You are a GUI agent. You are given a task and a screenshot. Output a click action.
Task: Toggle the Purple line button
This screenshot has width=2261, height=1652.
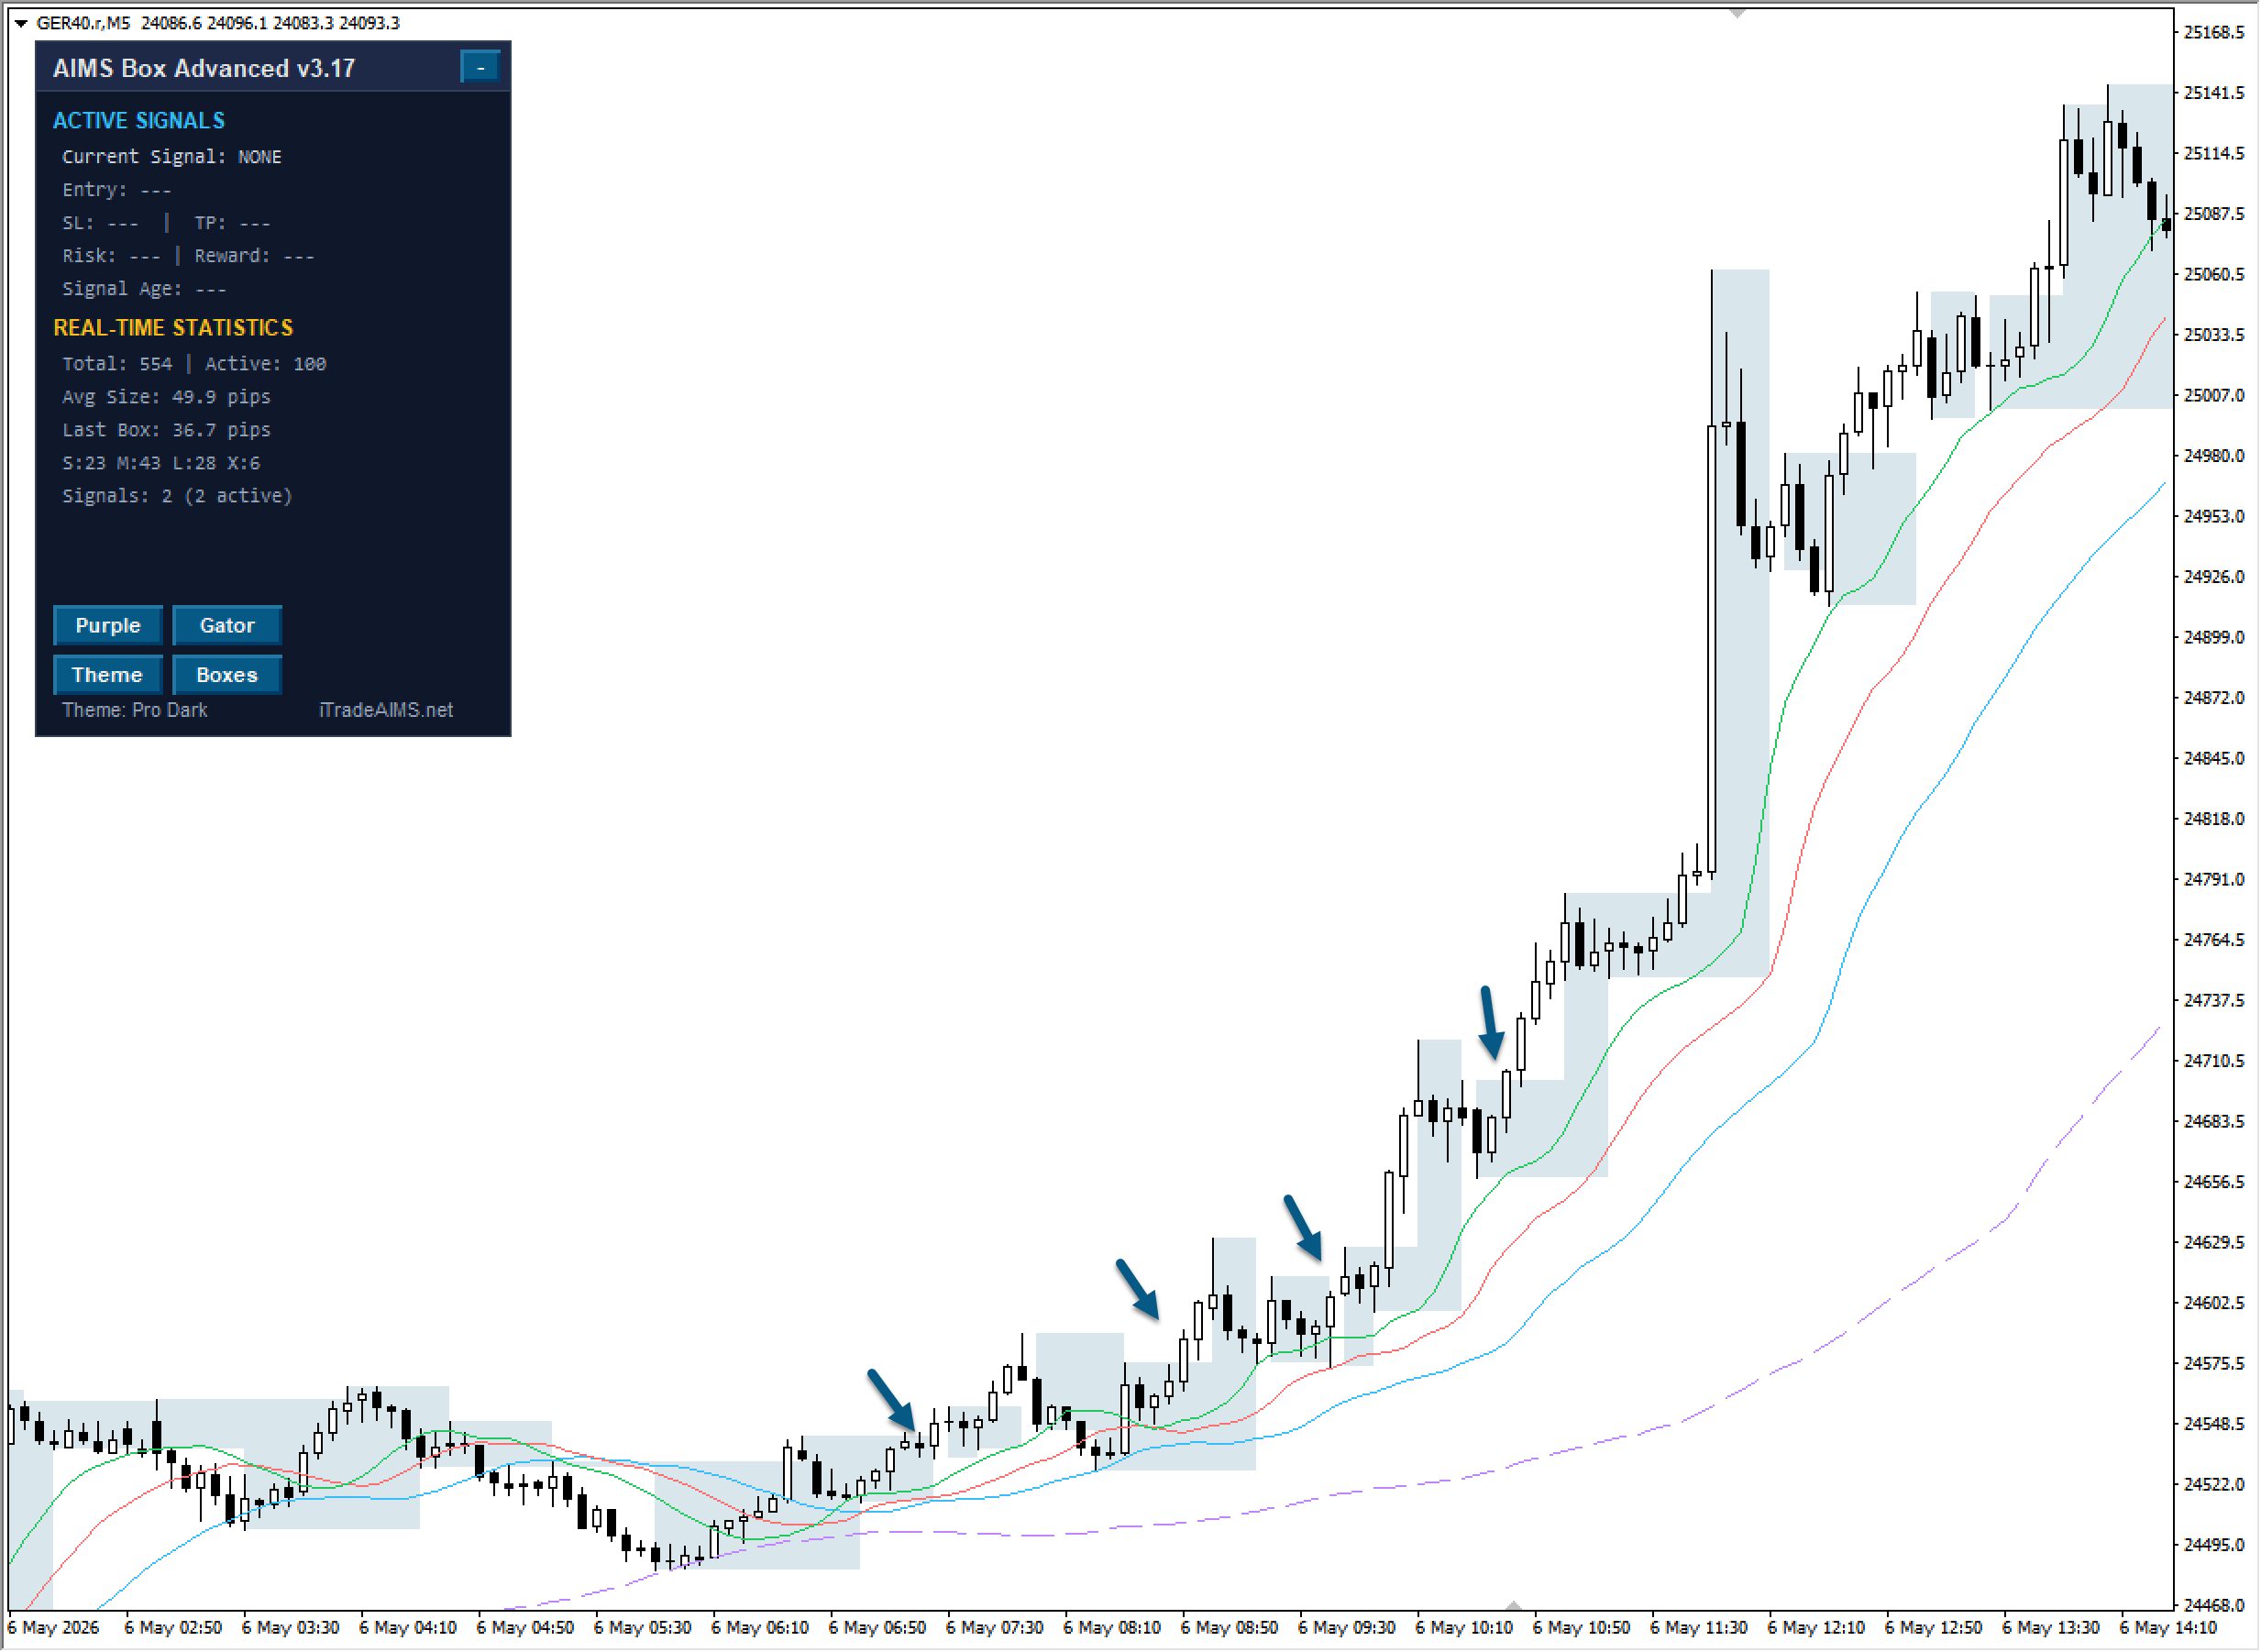[108, 626]
